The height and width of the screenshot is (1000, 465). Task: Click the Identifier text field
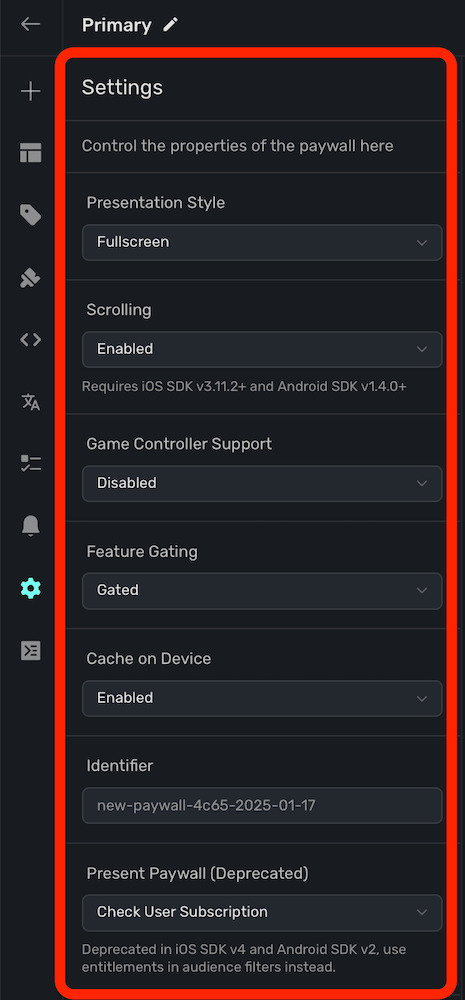coord(262,805)
